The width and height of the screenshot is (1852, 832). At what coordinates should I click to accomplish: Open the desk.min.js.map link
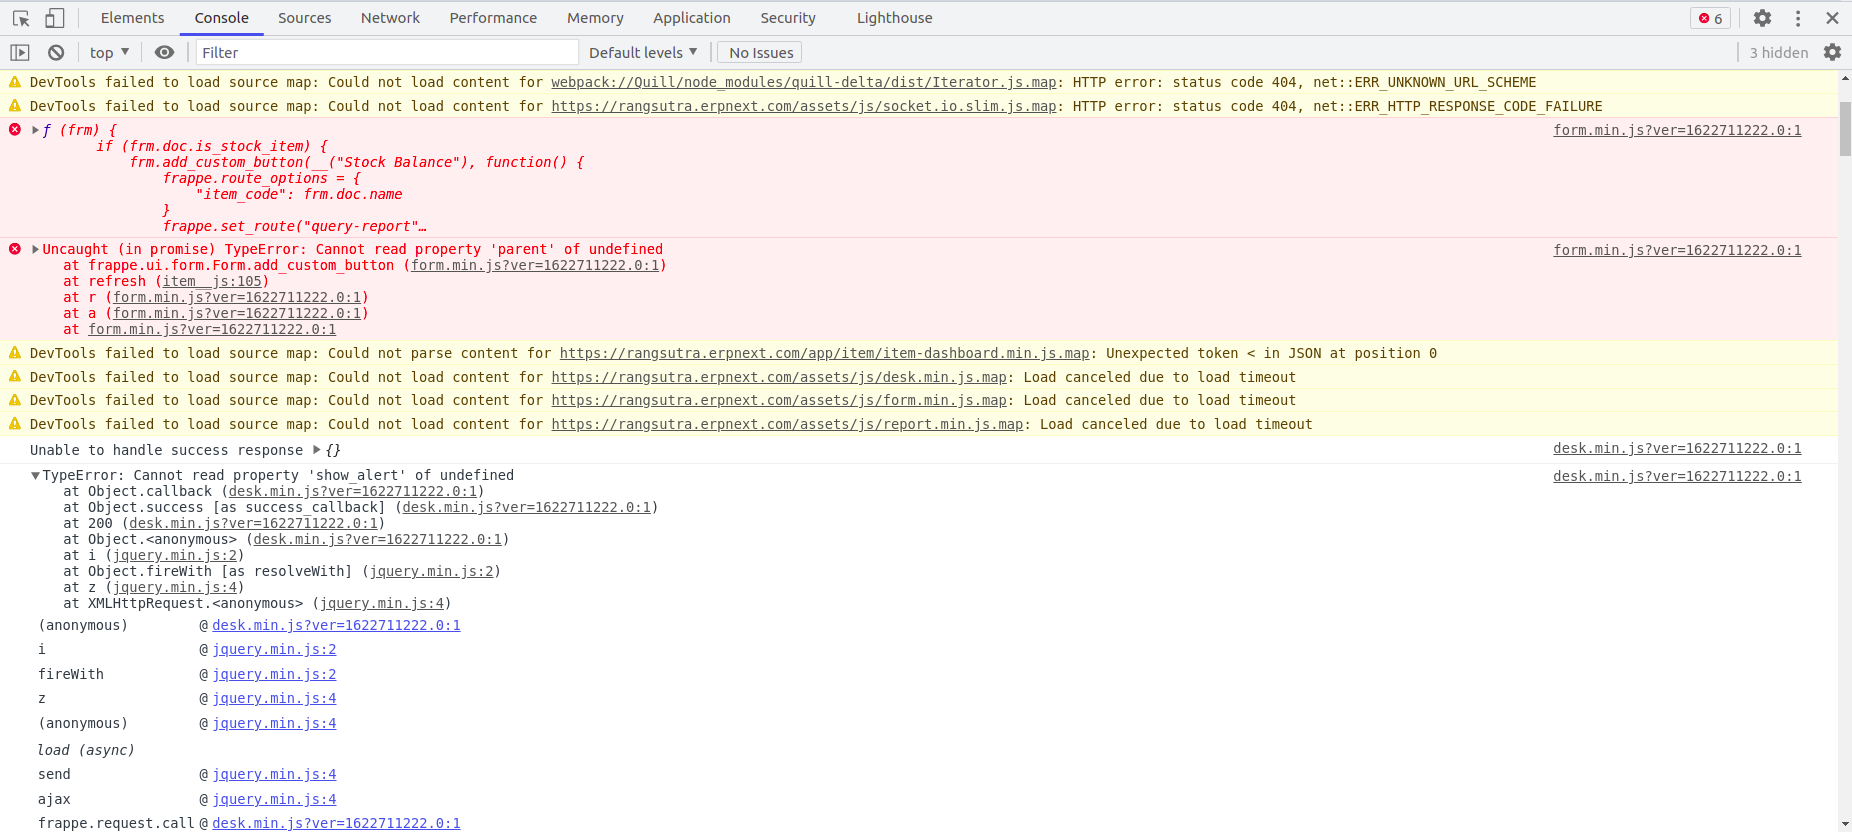click(779, 377)
